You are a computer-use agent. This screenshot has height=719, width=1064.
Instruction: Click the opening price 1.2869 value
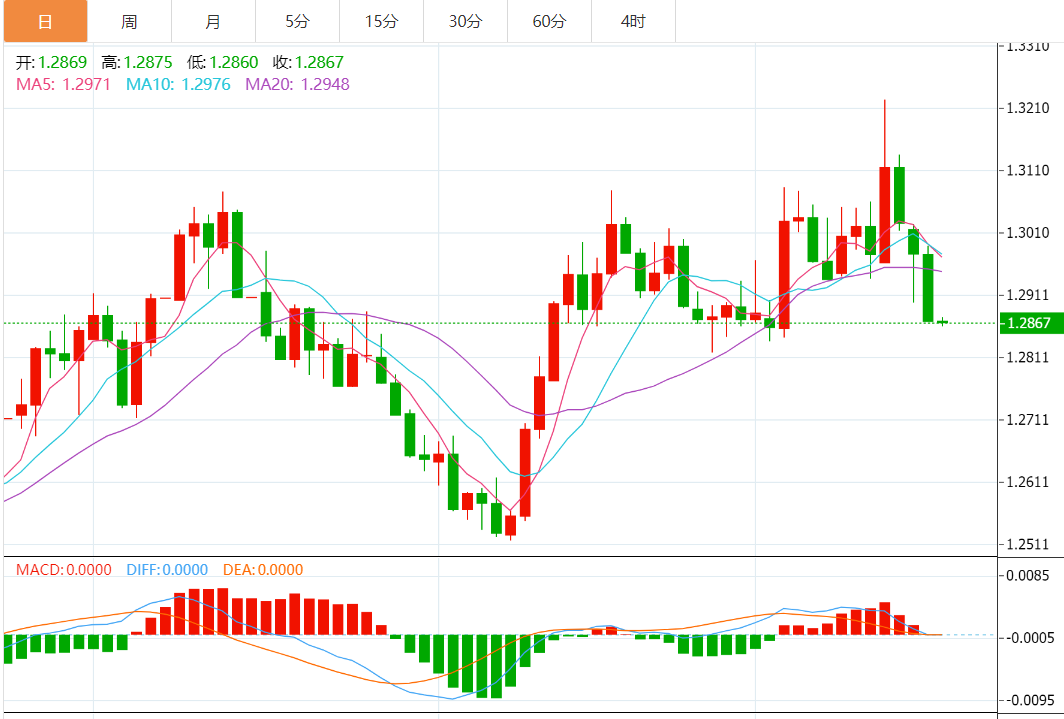(x=62, y=62)
